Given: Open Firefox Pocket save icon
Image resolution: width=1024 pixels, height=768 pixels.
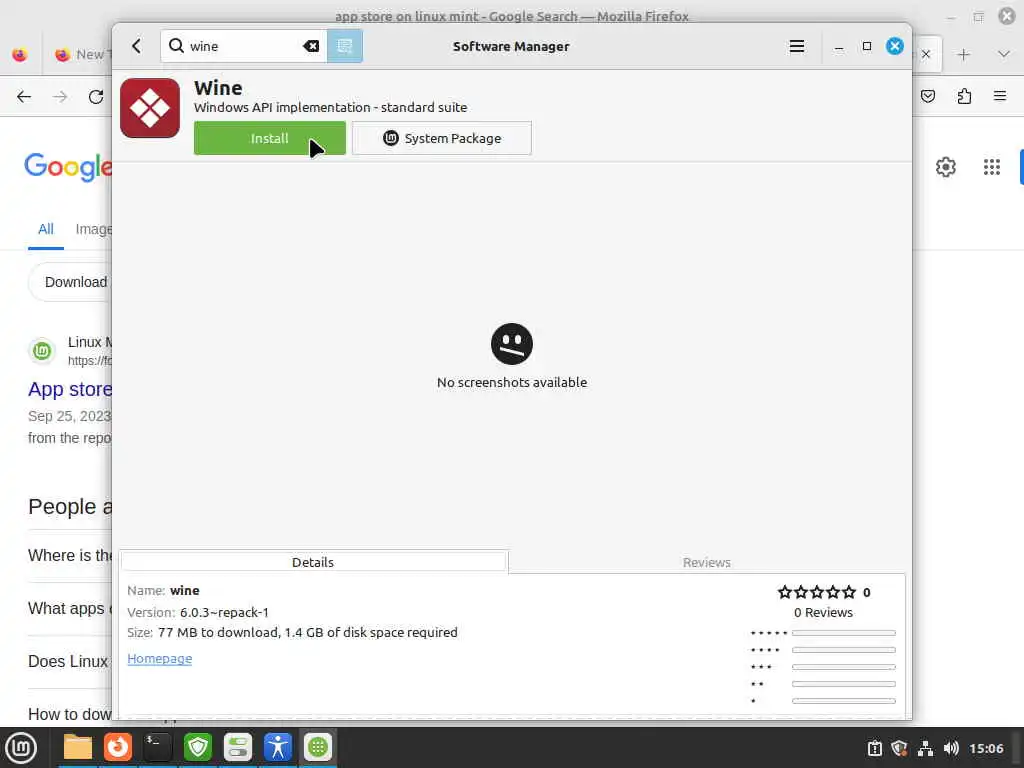Looking at the screenshot, I should [928, 97].
